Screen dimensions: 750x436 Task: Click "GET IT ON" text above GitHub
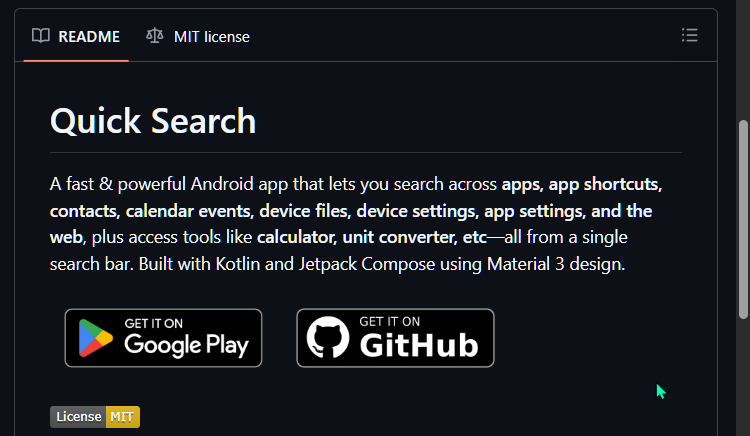coord(389,322)
